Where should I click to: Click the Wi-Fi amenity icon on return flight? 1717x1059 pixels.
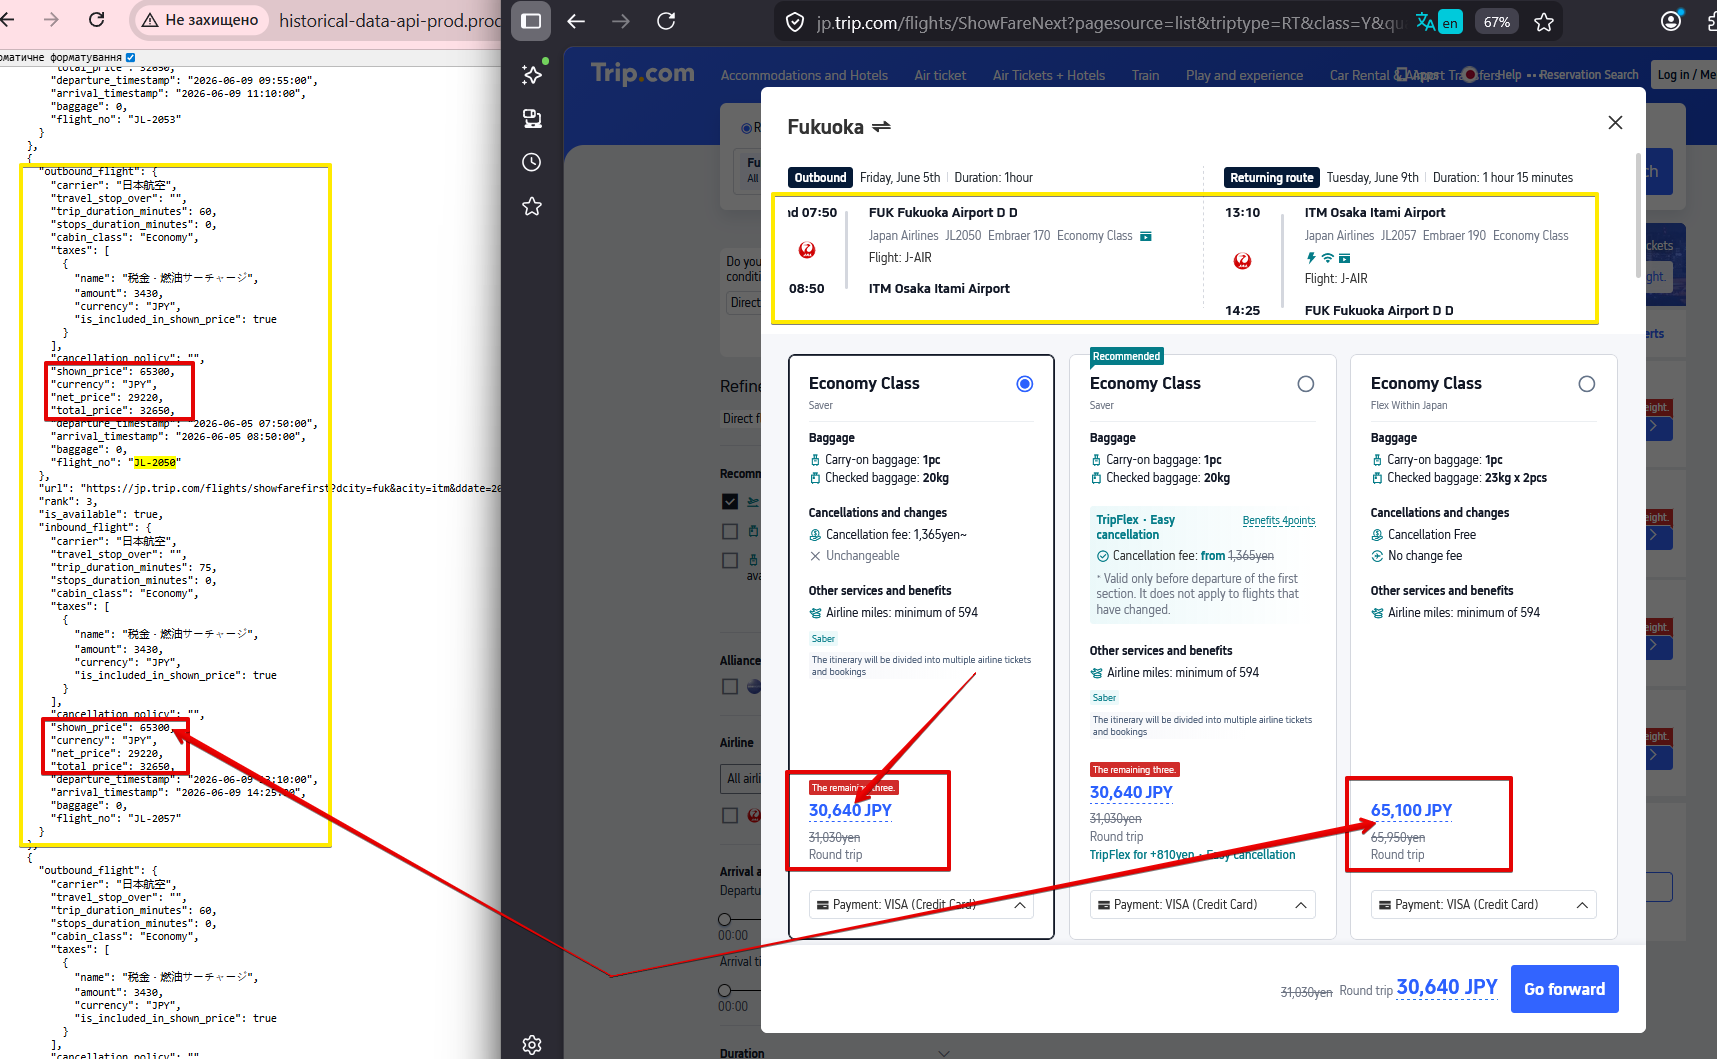click(1327, 258)
